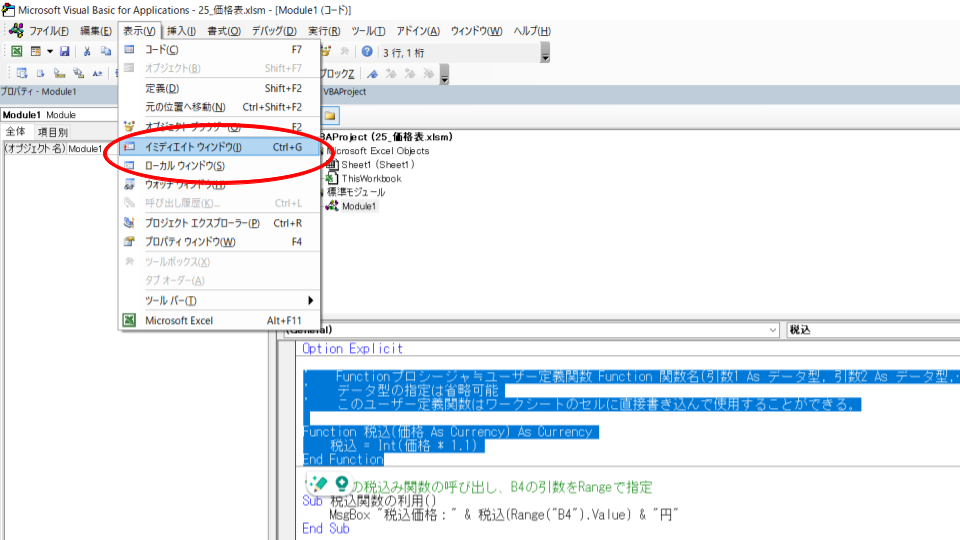The height and width of the screenshot is (540, 960).
Task: Open the 書式(O) menu
Action: tap(223, 31)
